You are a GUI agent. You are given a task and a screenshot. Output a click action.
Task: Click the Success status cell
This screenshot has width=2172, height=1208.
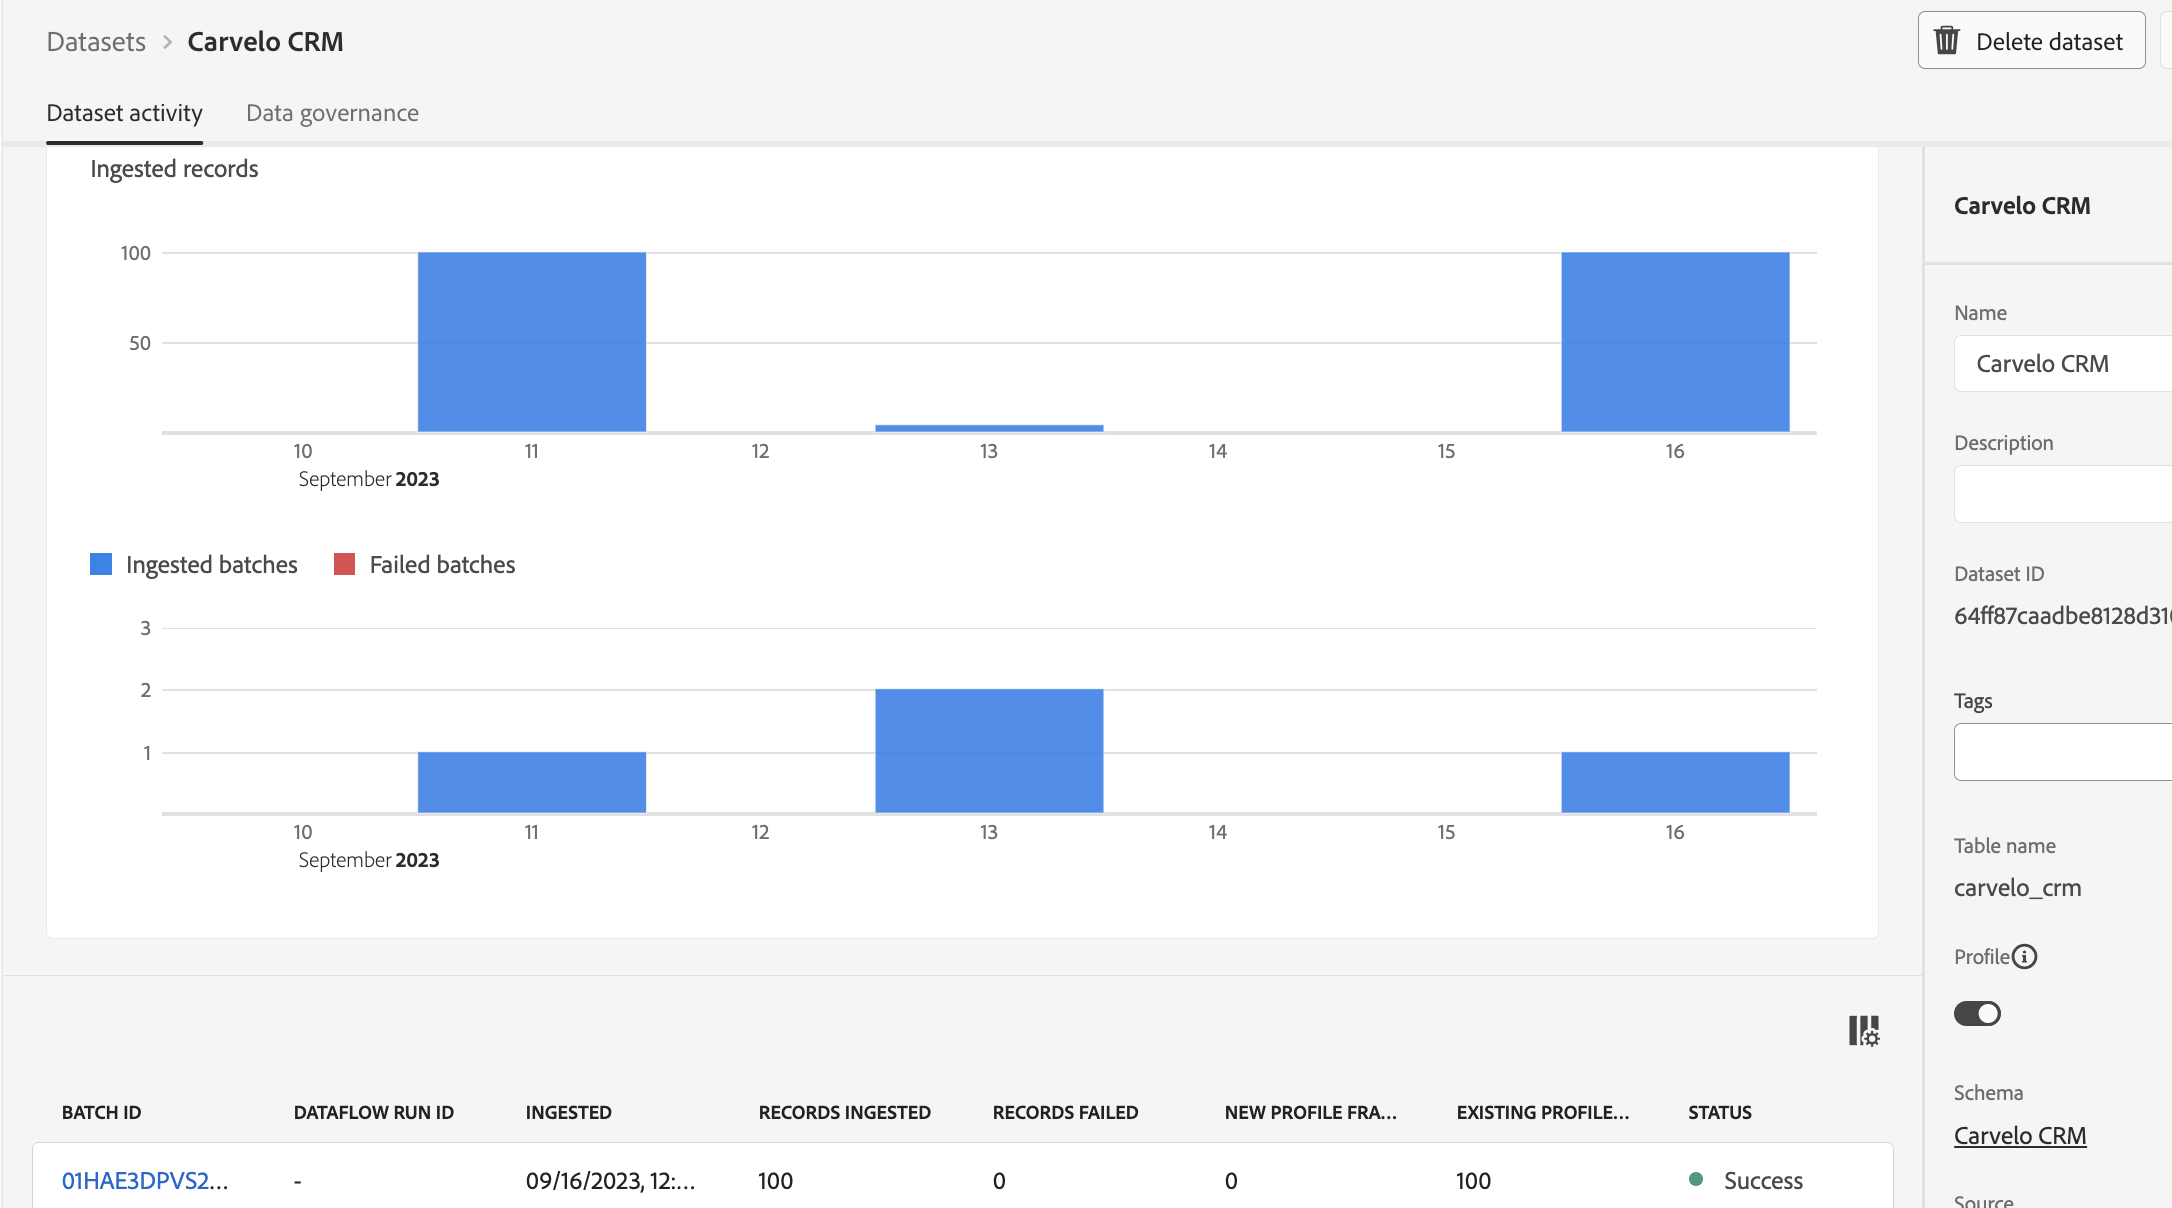[1746, 1181]
